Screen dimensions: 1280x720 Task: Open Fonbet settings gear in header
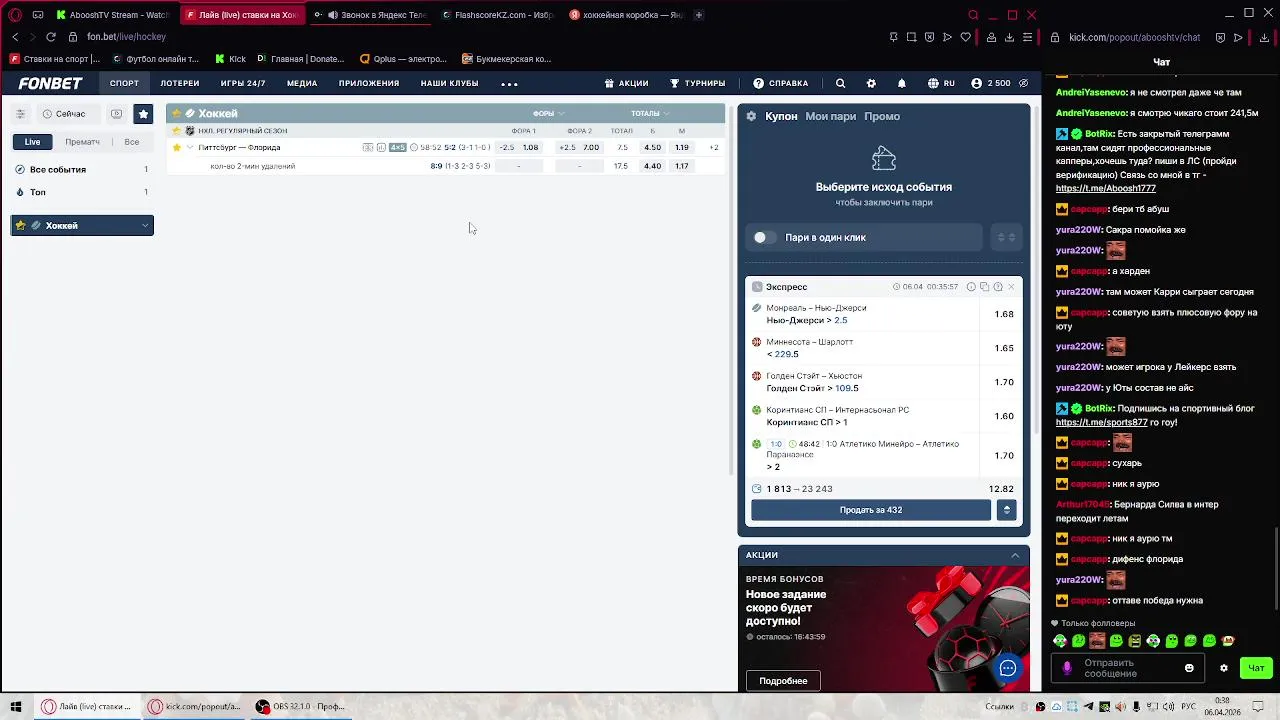[871, 83]
